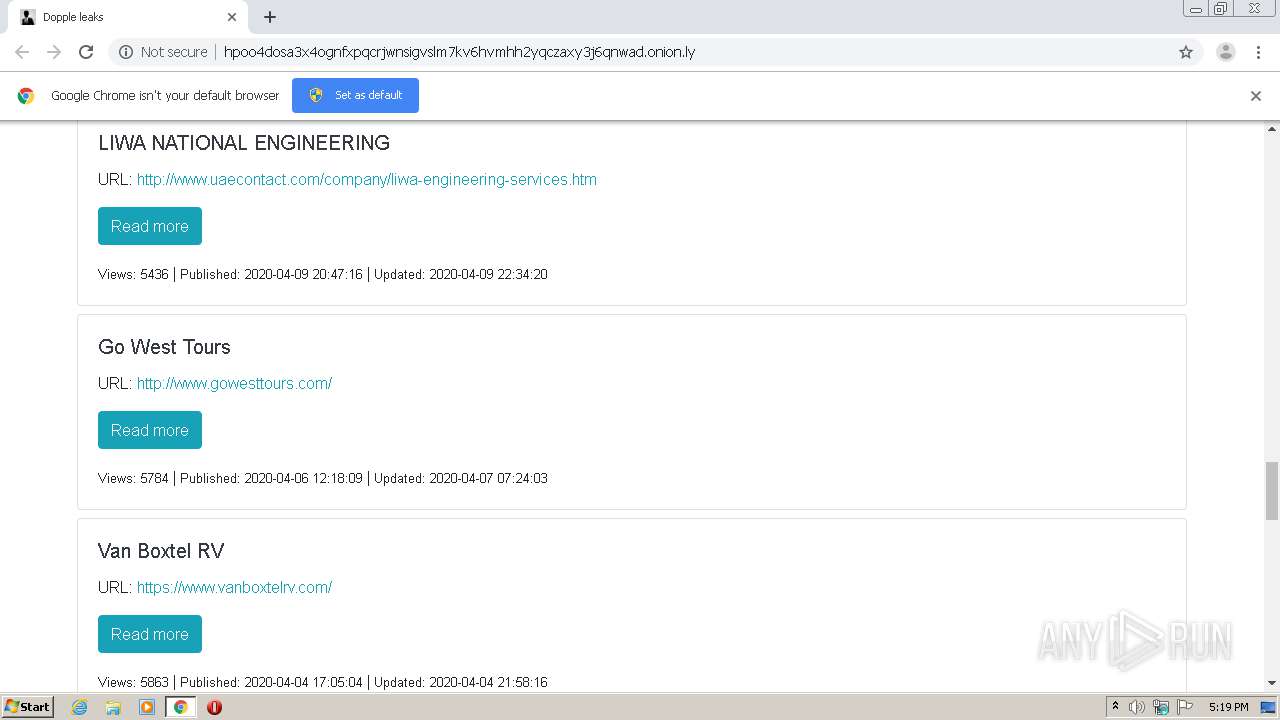Open Chrome's three-dot menu
This screenshot has width=1280, height=720.
coord(1259,52)
